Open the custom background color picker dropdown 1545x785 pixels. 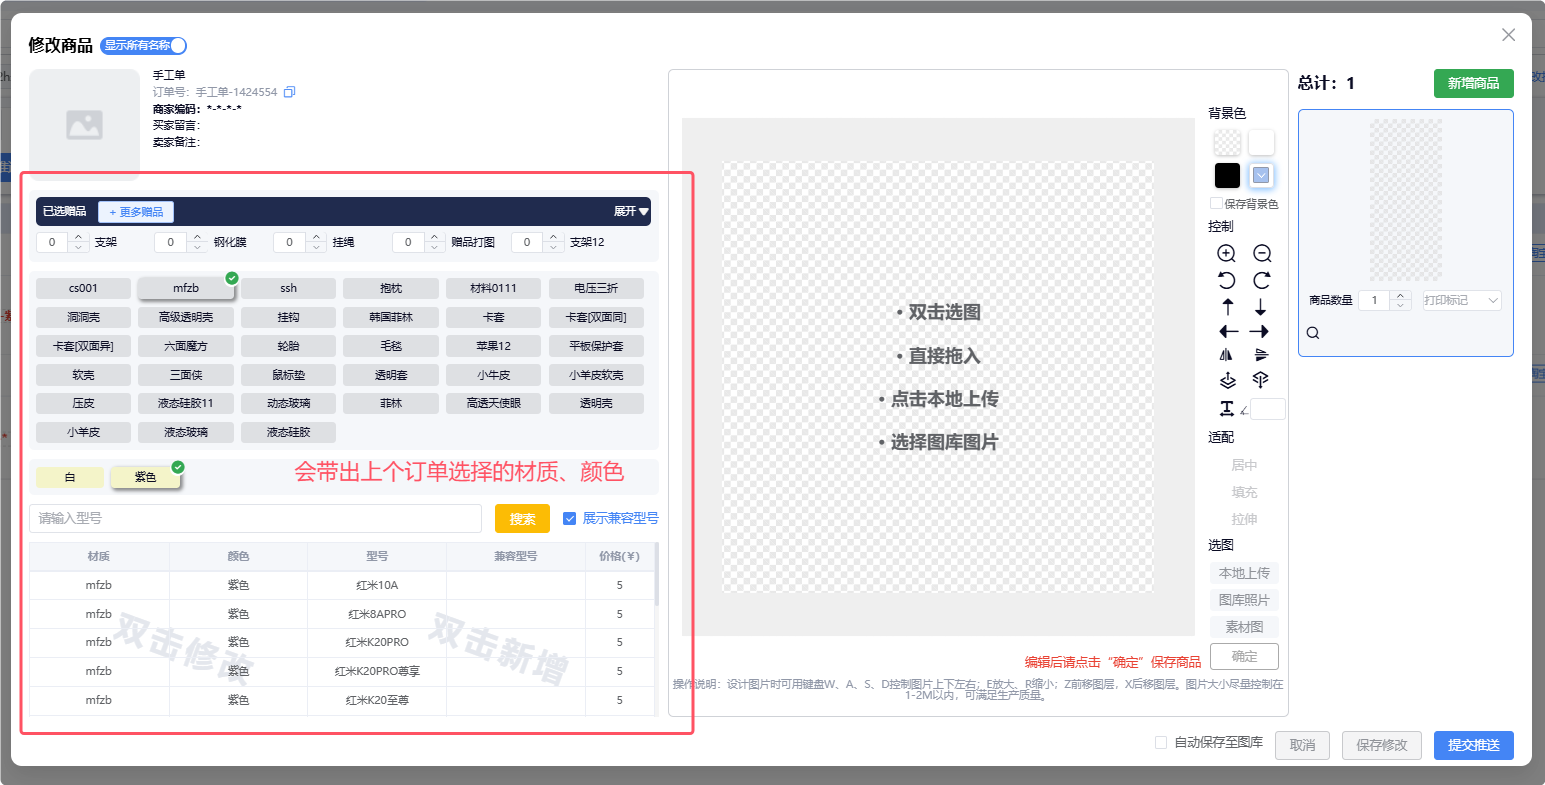[1262, 175]
